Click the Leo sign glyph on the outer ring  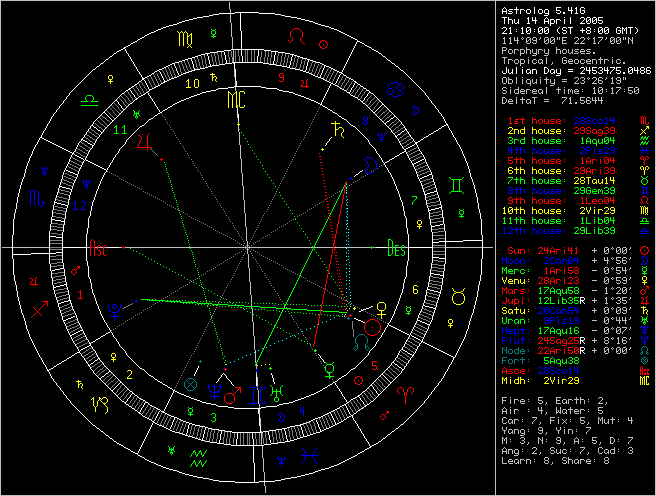point(297,36)
